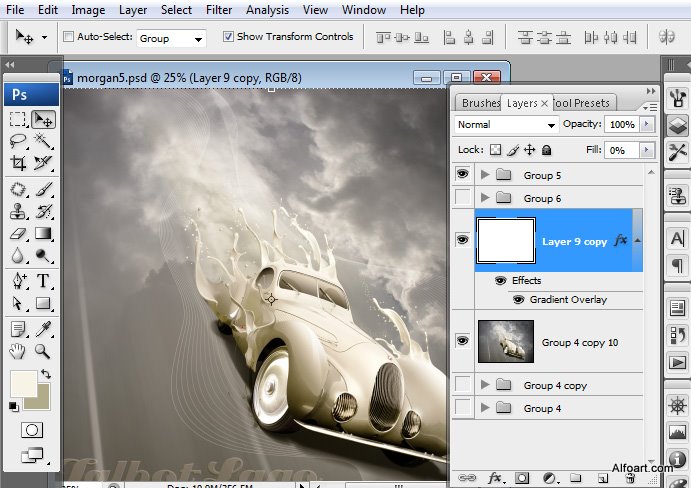
Task: Hide the Gradient Overlay effect
Action: tap(517, 299)
